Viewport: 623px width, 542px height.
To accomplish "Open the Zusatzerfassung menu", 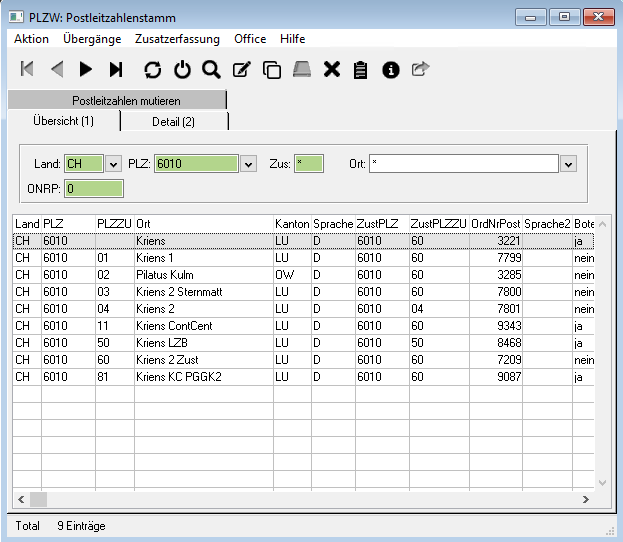I will [x=177, y=39].
